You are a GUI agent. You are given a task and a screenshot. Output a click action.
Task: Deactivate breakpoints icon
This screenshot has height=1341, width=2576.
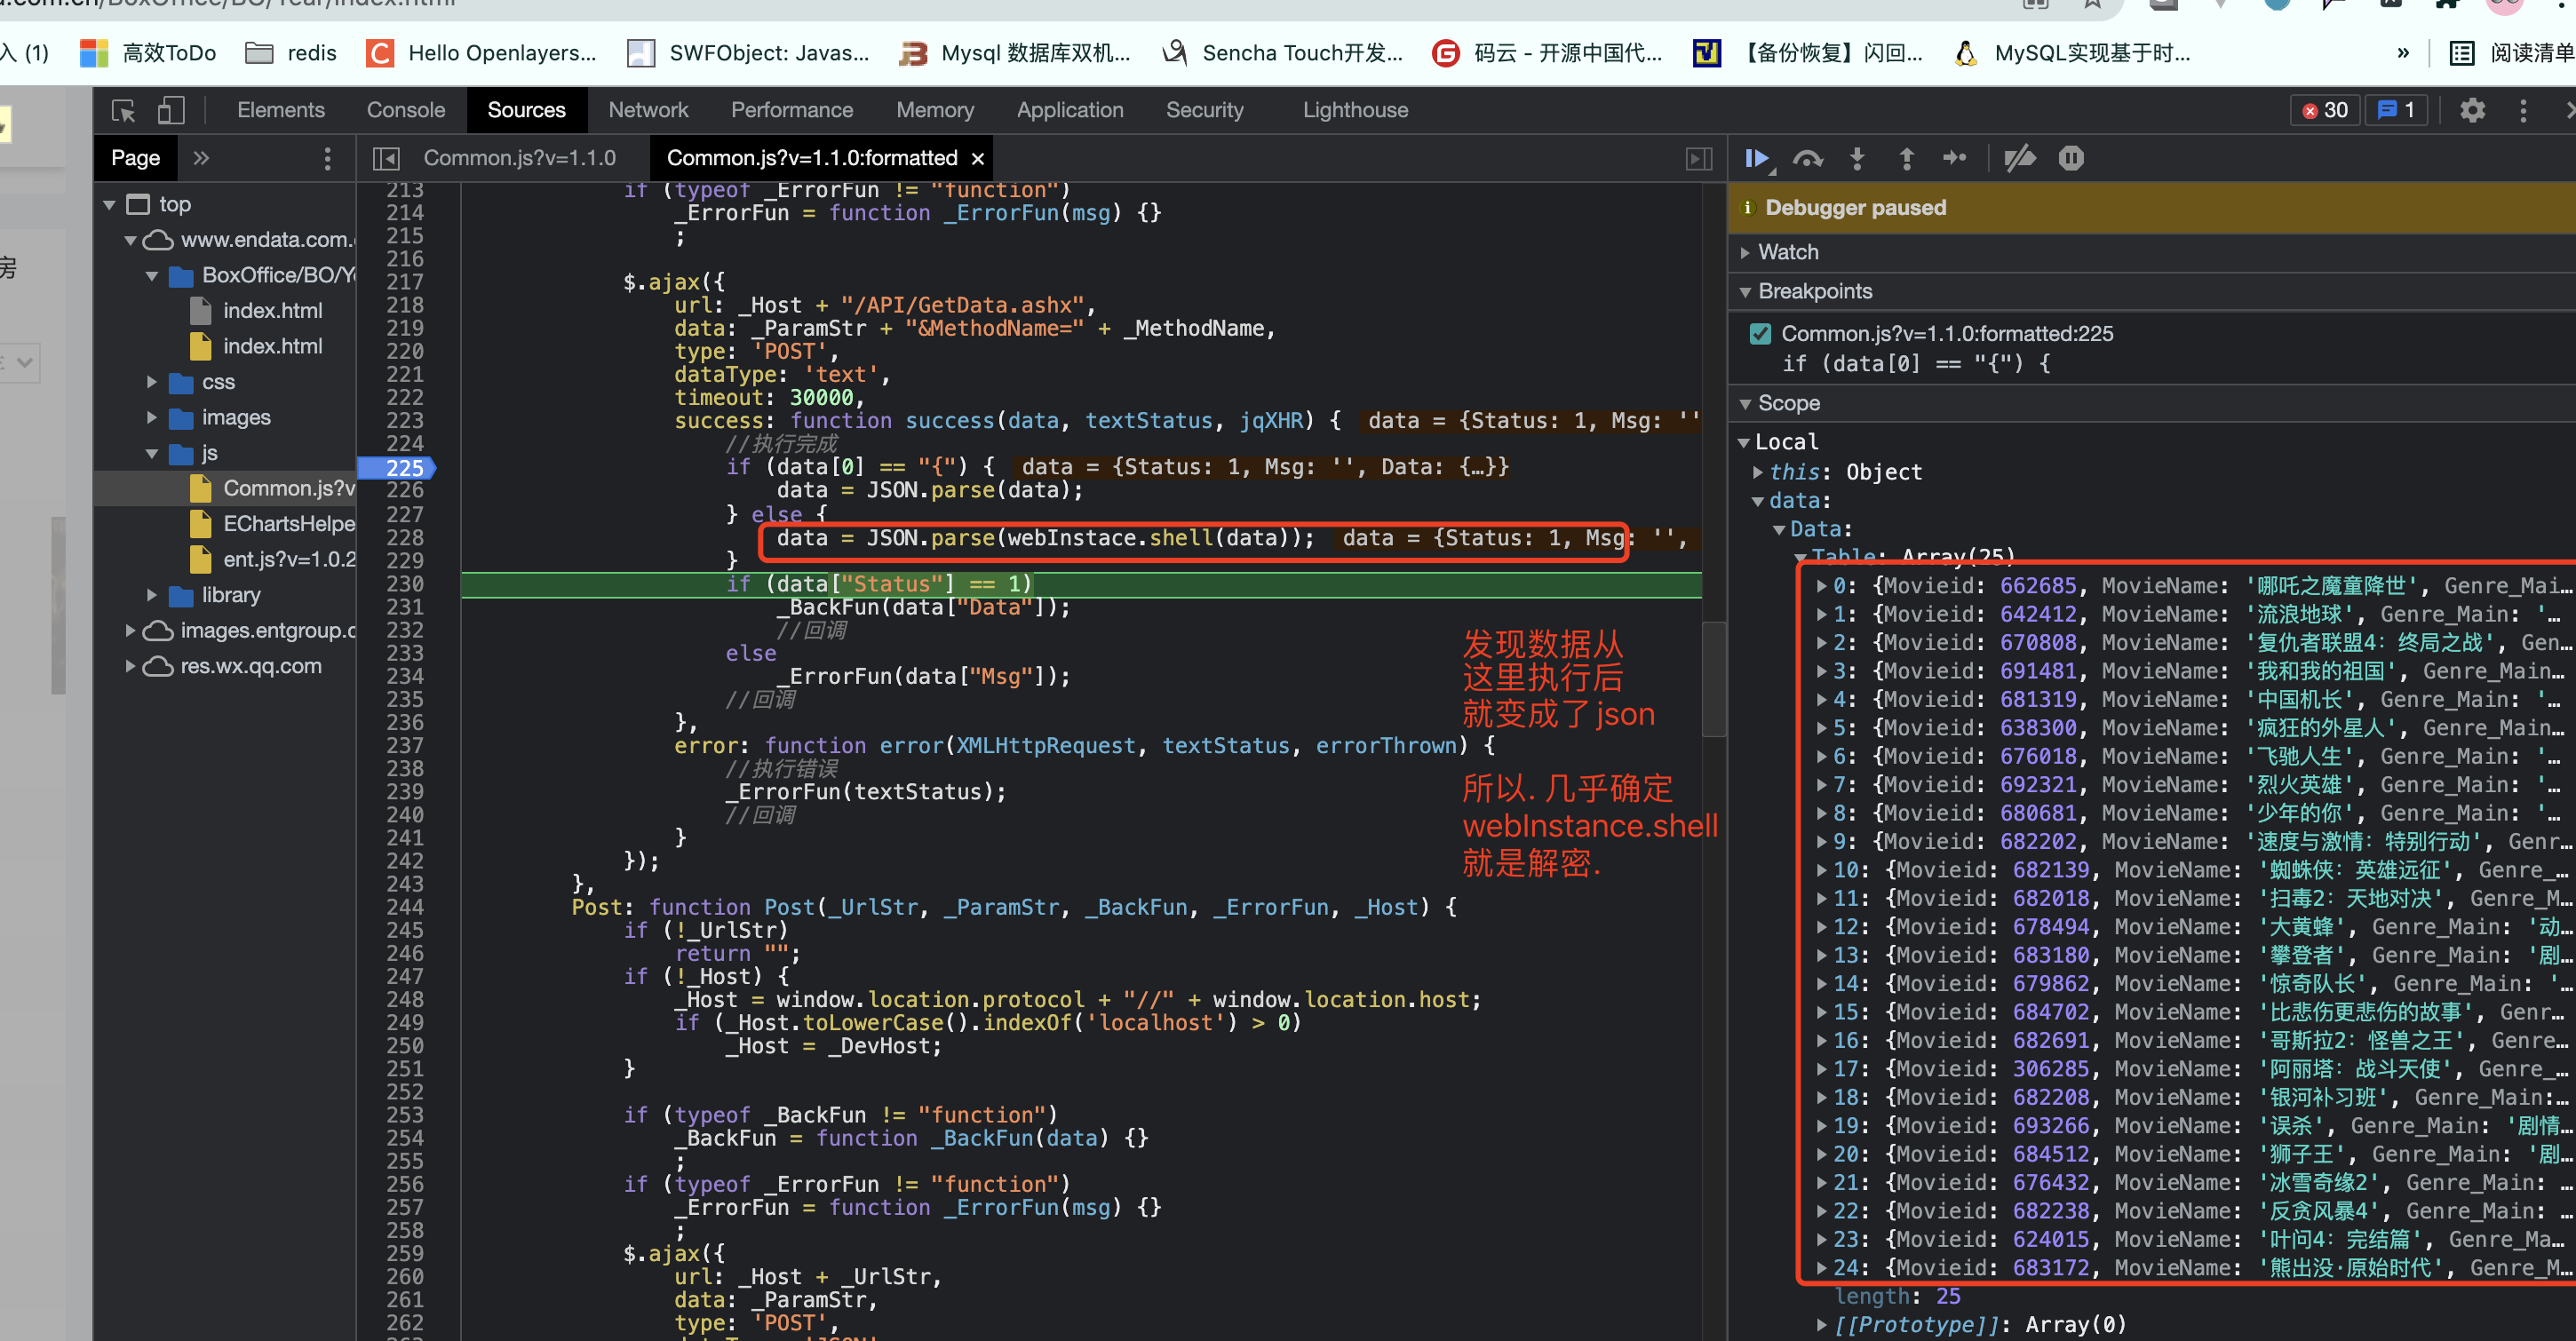(2020, 158)
